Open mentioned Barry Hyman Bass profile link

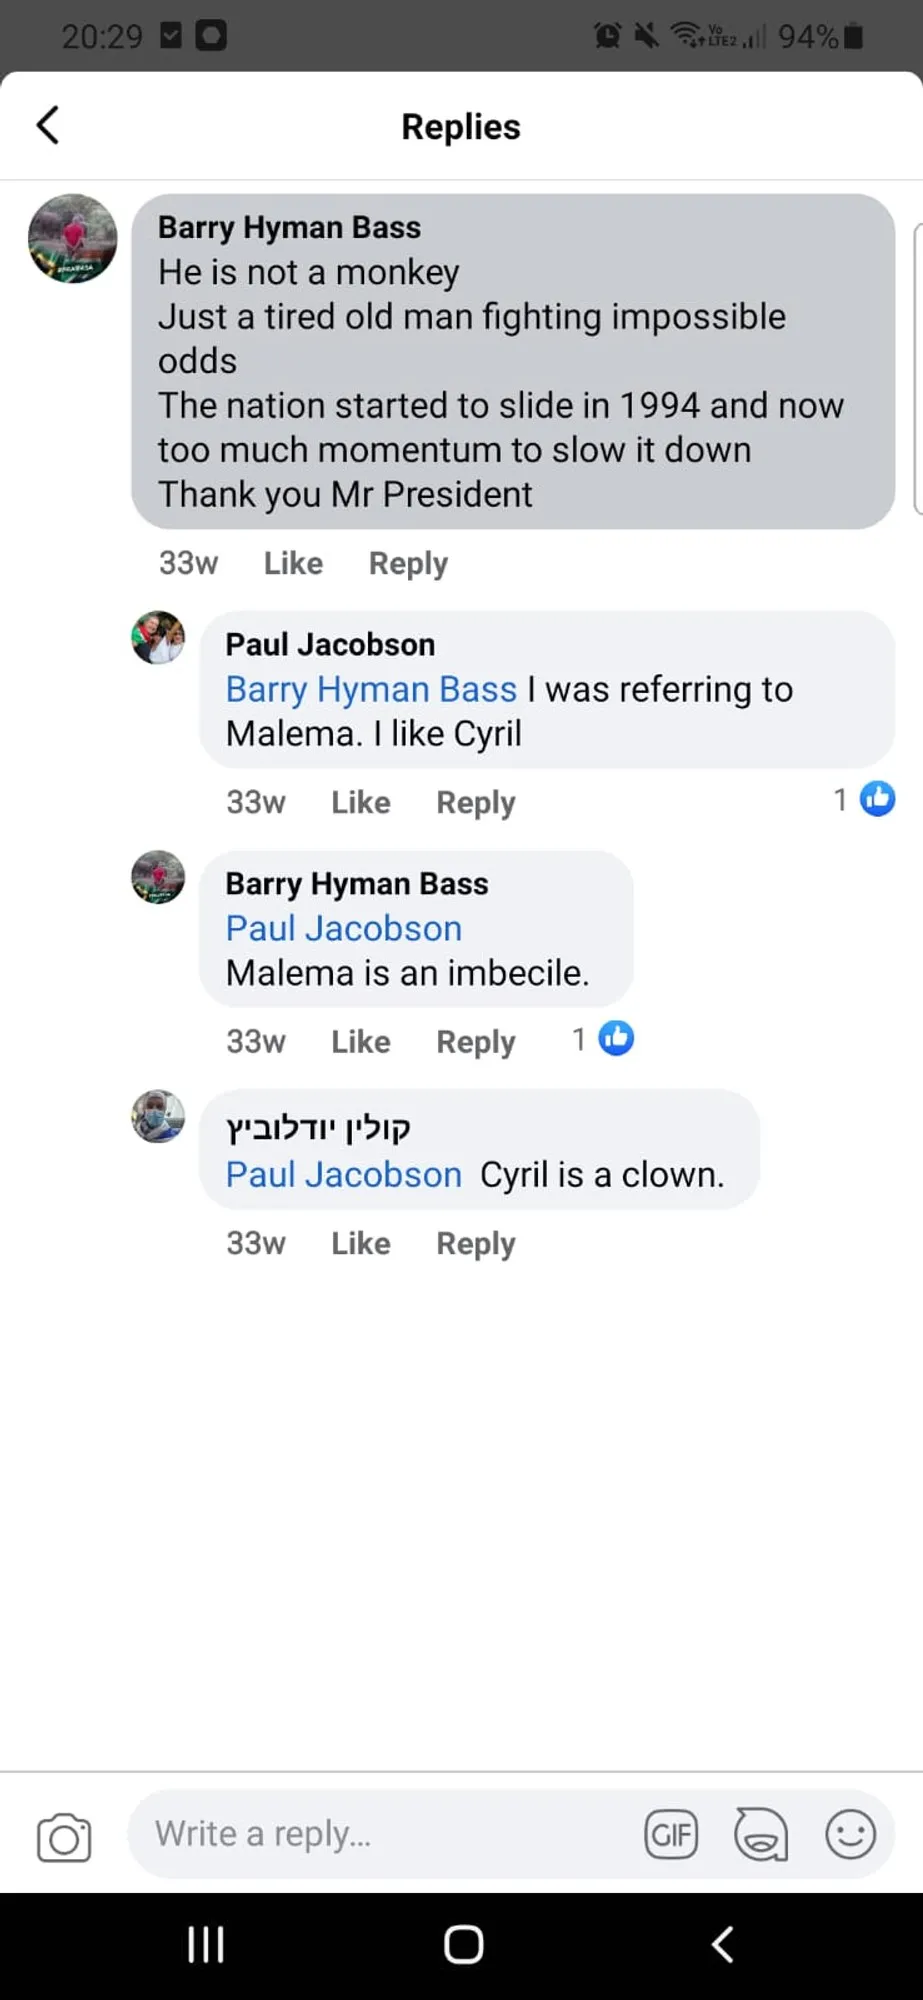point(371,689)
